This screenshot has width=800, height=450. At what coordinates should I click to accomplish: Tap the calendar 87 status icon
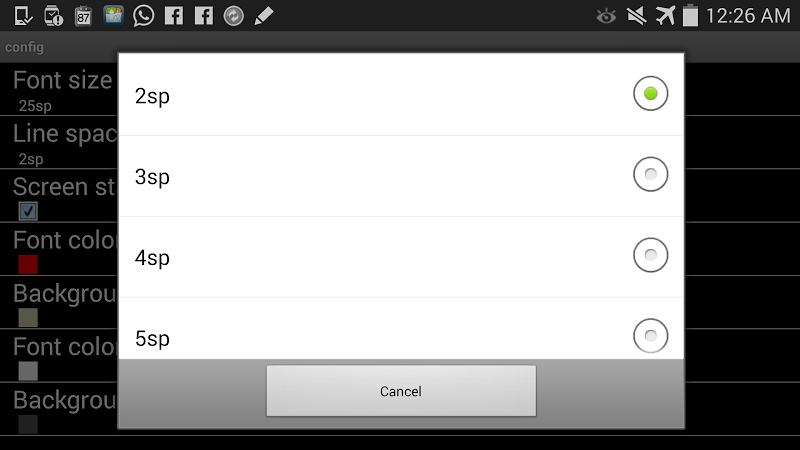[x=83, y=16]
